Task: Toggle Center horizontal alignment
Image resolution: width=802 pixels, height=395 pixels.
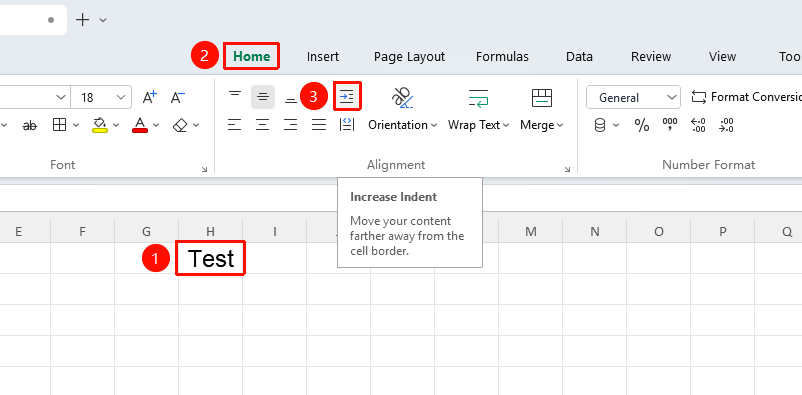Action: [263, 124]
